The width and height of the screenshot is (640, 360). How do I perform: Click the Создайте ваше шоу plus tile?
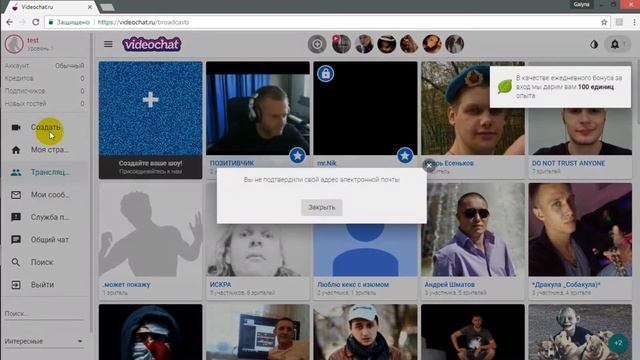coord(150,120)
